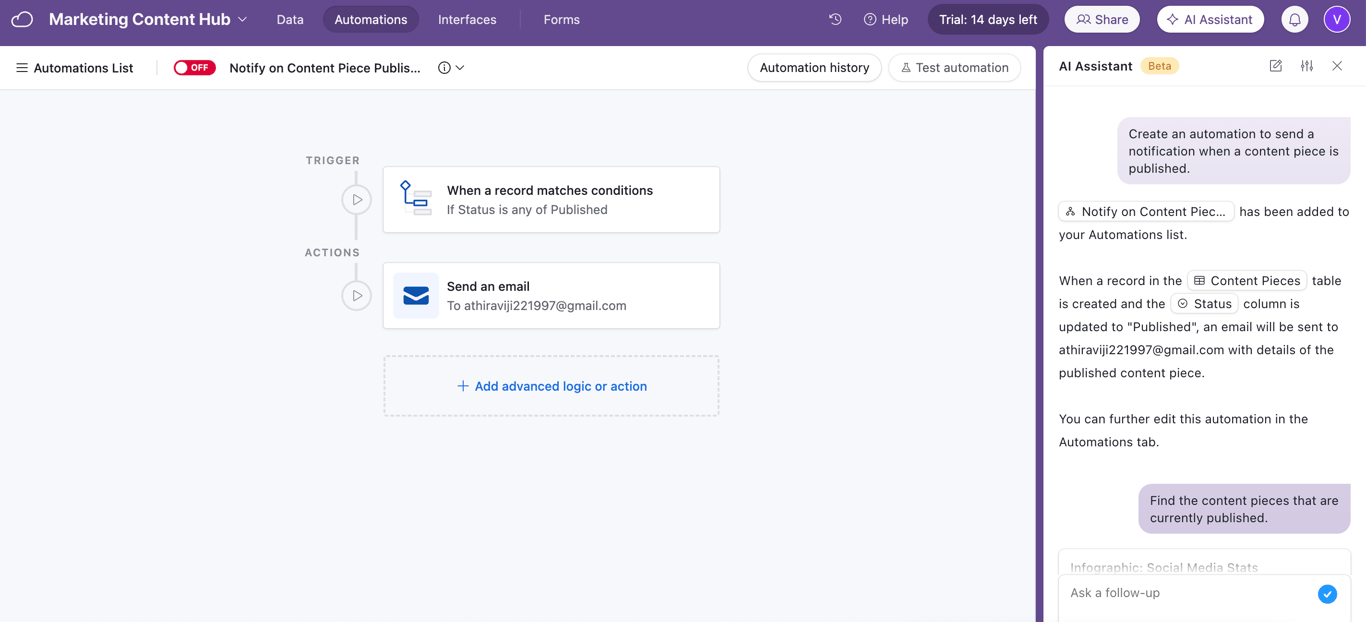The image size is (1366, 622).
Task: Click the automation name Notify on Content Piece
Action: click(x=325, y=68)
